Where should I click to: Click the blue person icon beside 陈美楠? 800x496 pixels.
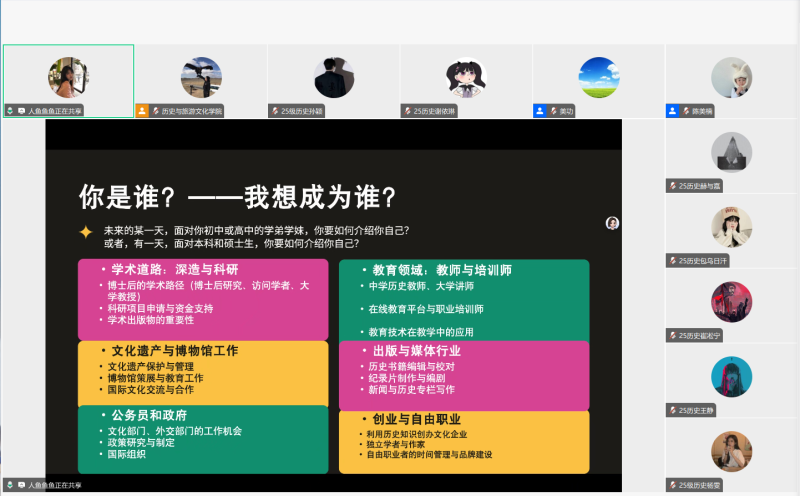(x=673, y=111)
